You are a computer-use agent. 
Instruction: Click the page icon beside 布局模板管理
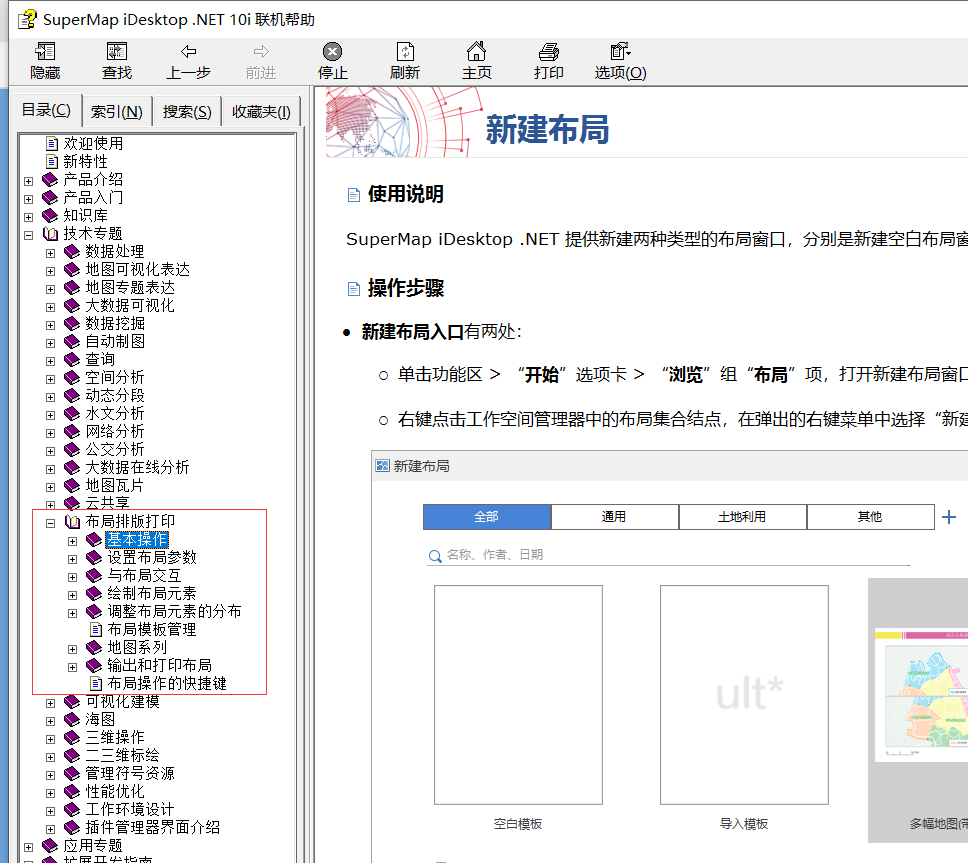click(x=96, y=630)
